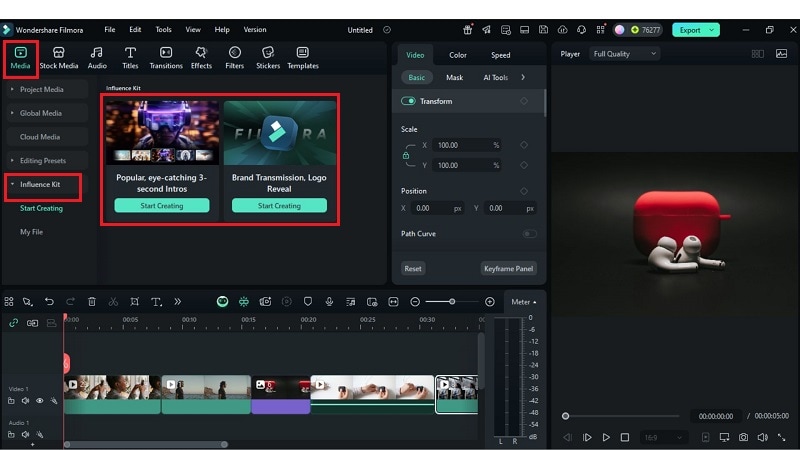The width and height of the screenshot is (800, 450).
Task: Open the Edit menu
Action: [135, 30]
